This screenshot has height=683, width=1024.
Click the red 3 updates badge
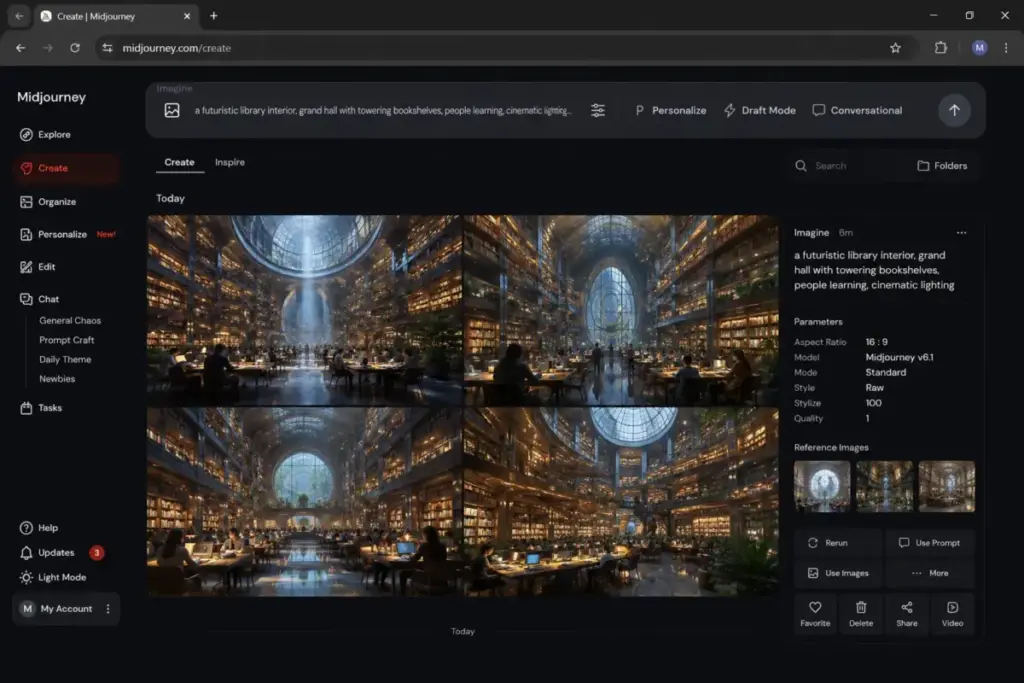click(97, 552)
